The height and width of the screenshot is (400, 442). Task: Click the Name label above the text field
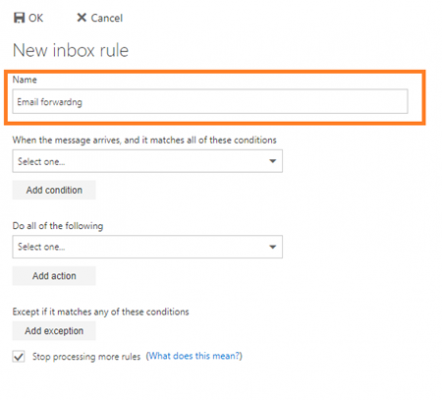(25, 80)
